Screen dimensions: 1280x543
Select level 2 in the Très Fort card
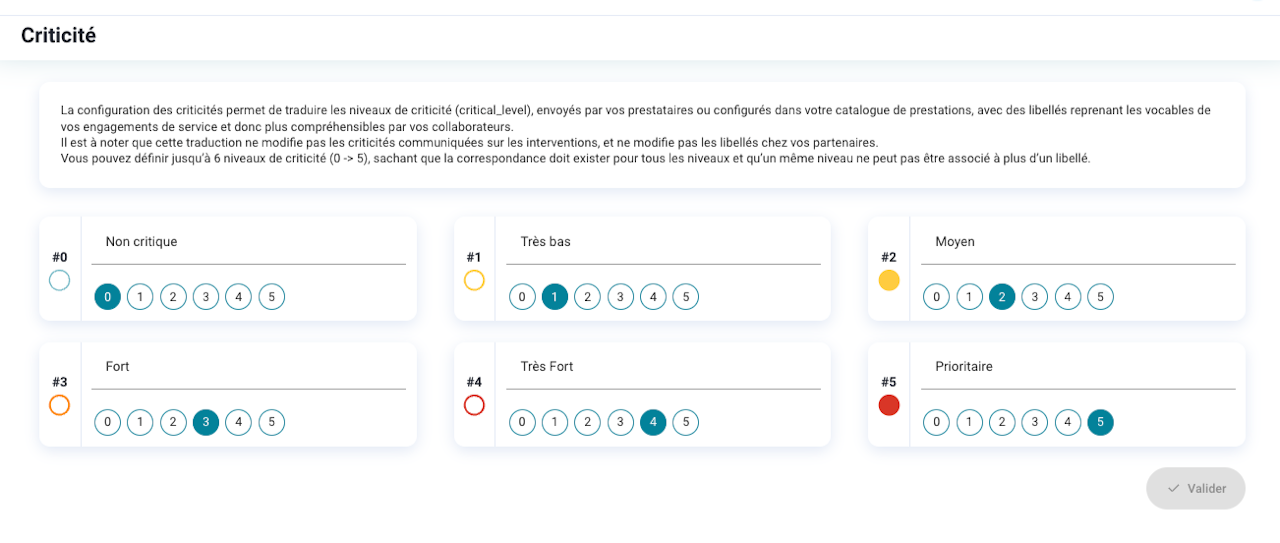(587, 422)
